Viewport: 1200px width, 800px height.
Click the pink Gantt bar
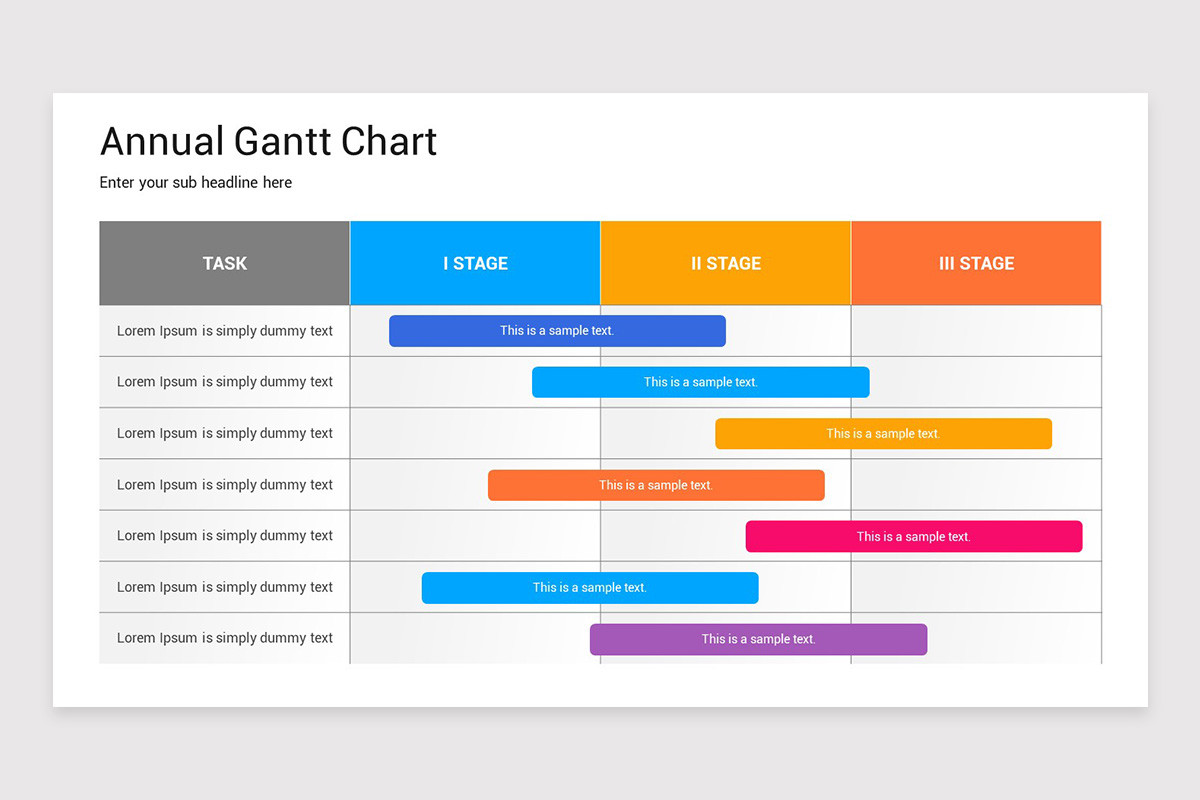[913, 536]
